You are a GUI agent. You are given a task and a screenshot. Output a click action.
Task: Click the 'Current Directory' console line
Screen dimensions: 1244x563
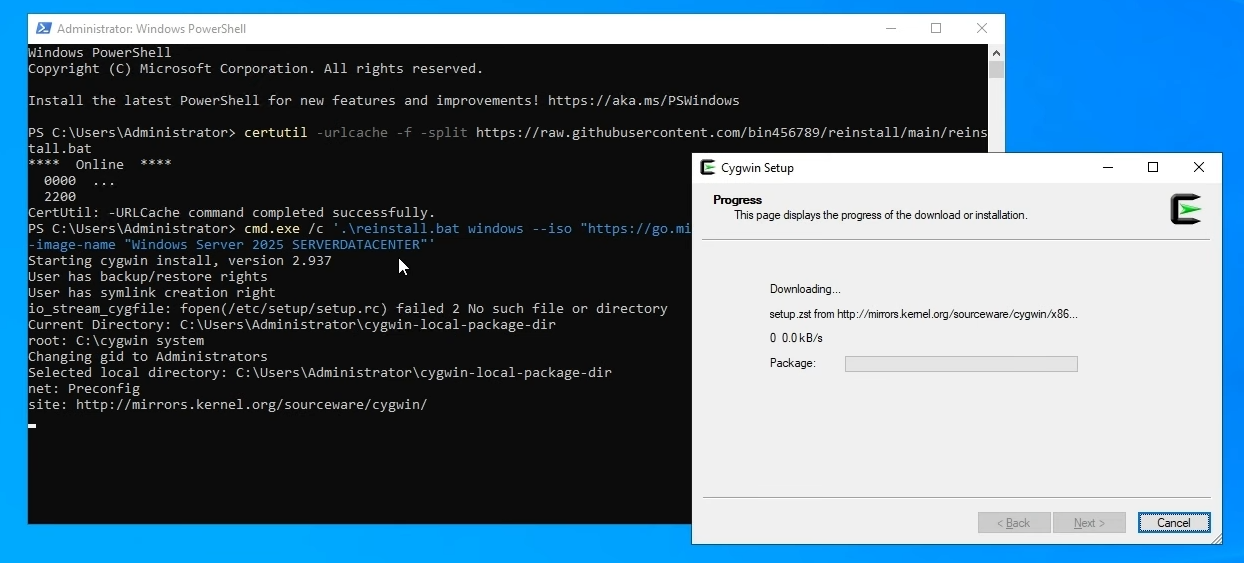[292, 324]
